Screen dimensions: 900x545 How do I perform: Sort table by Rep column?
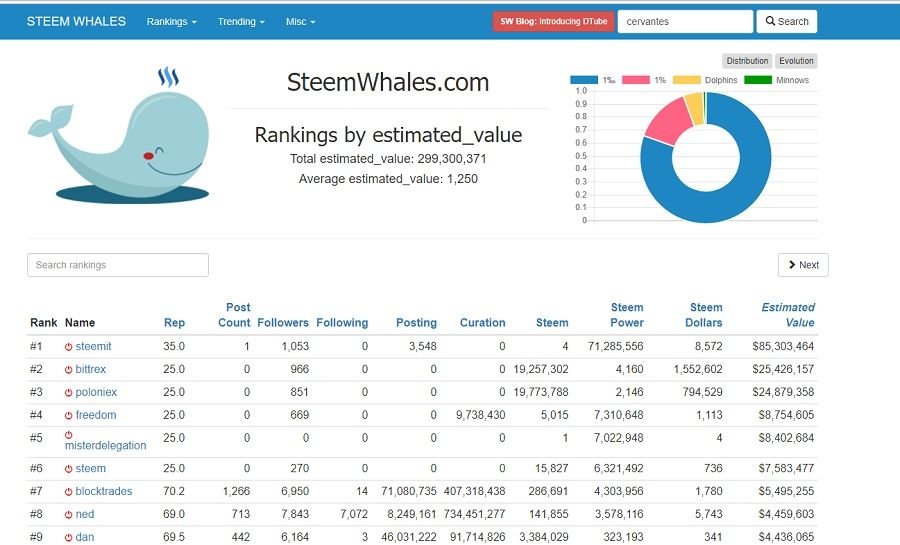click(x=174, y=322)
